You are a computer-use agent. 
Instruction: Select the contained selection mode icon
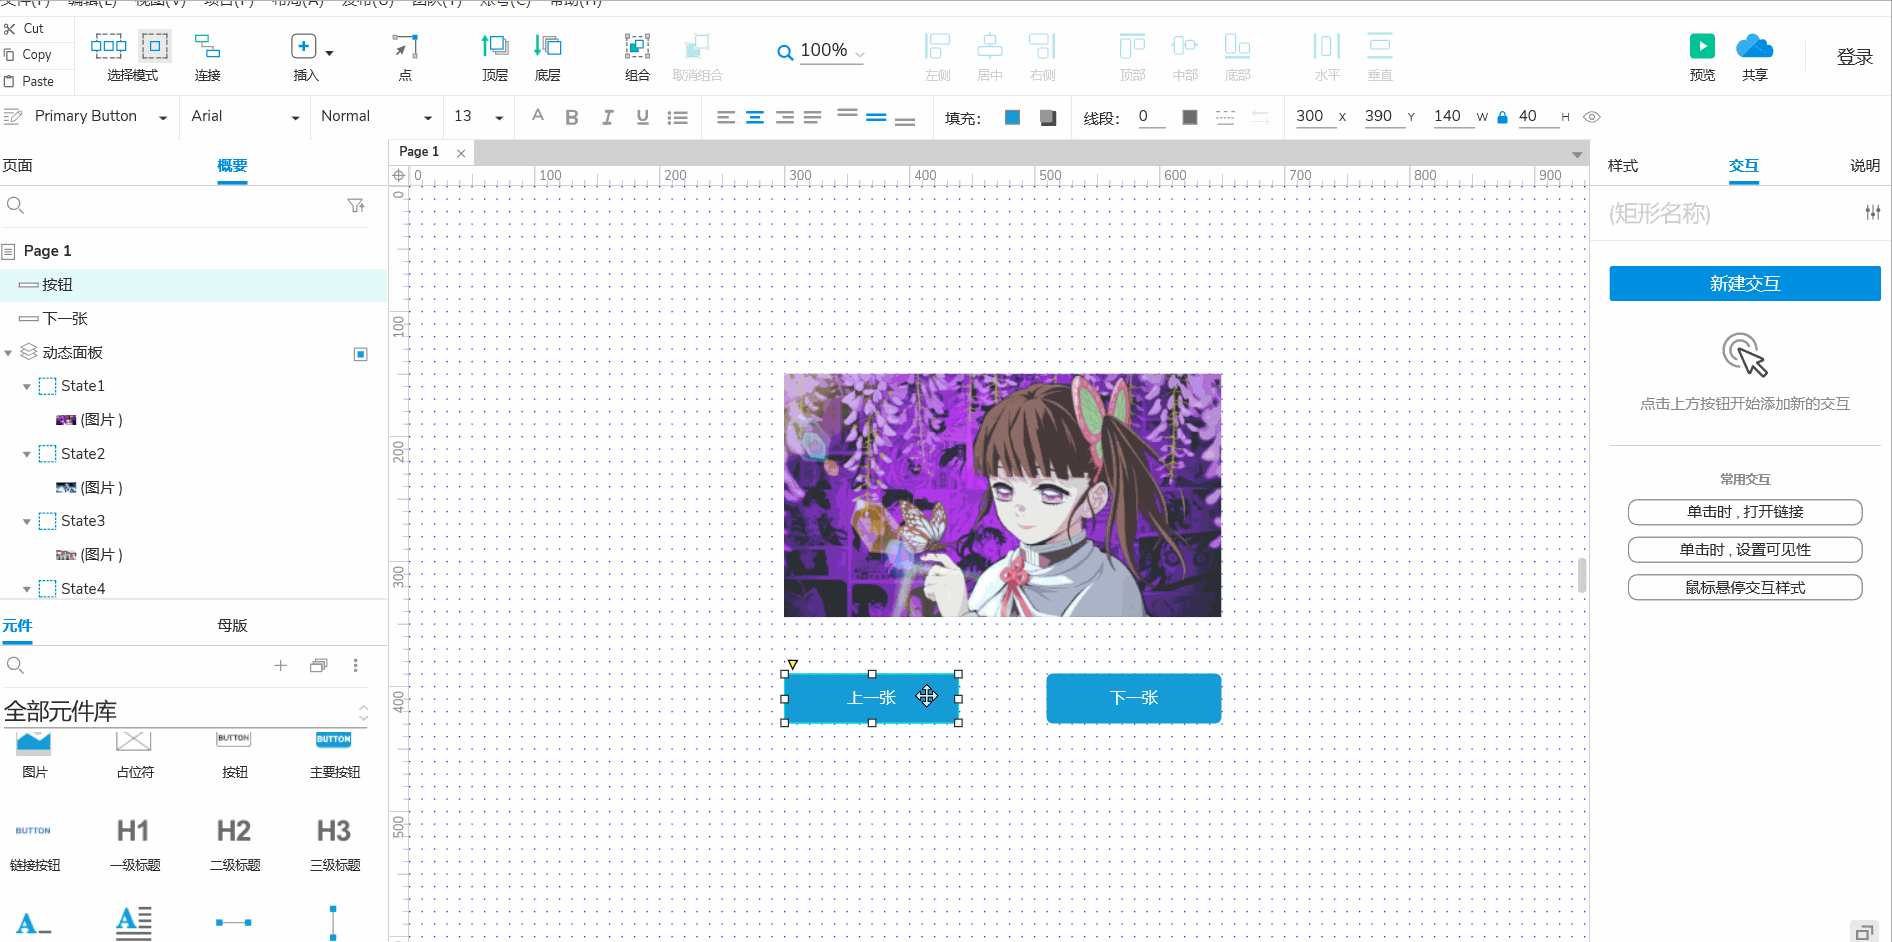(154, 45)
